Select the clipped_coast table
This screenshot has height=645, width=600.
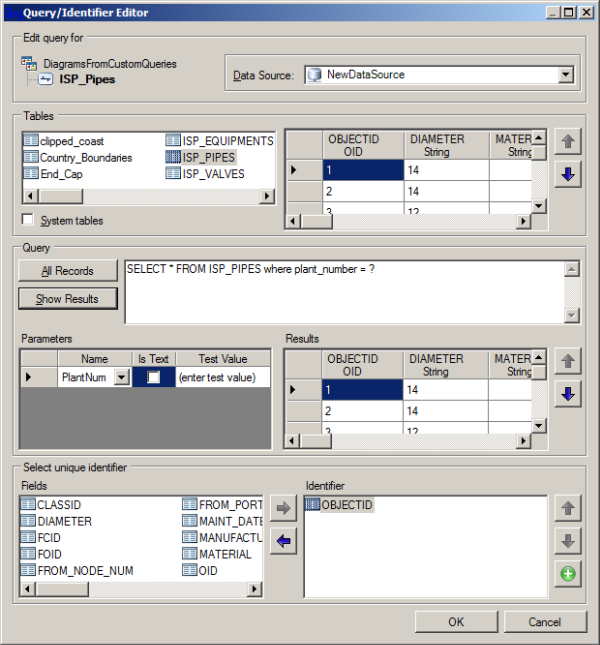point(64,141)
